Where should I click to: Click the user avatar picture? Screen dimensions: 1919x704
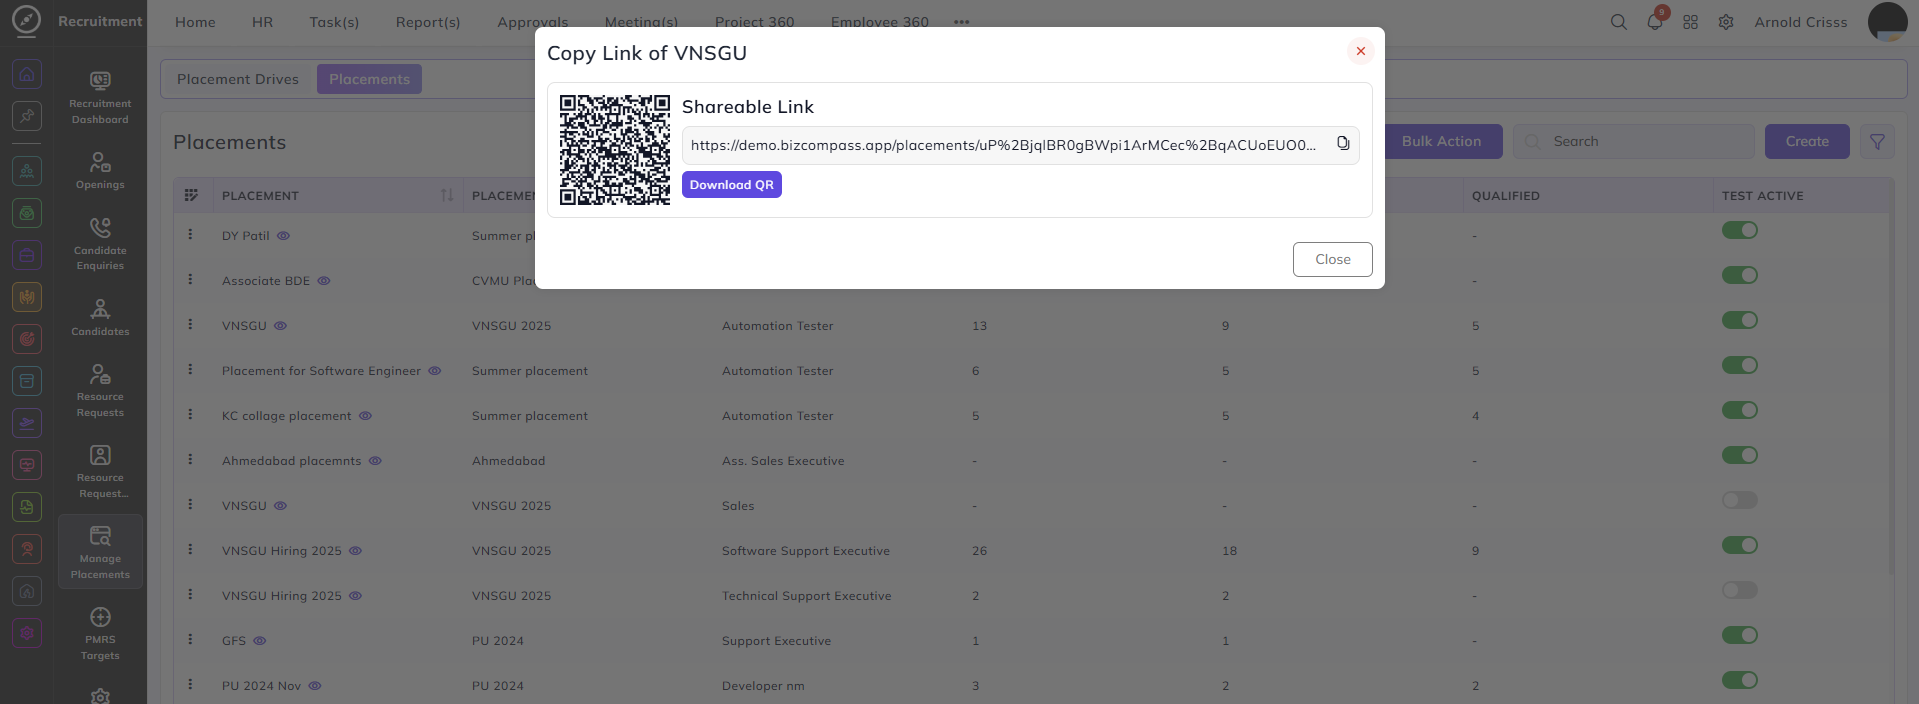coord(1887,22)
